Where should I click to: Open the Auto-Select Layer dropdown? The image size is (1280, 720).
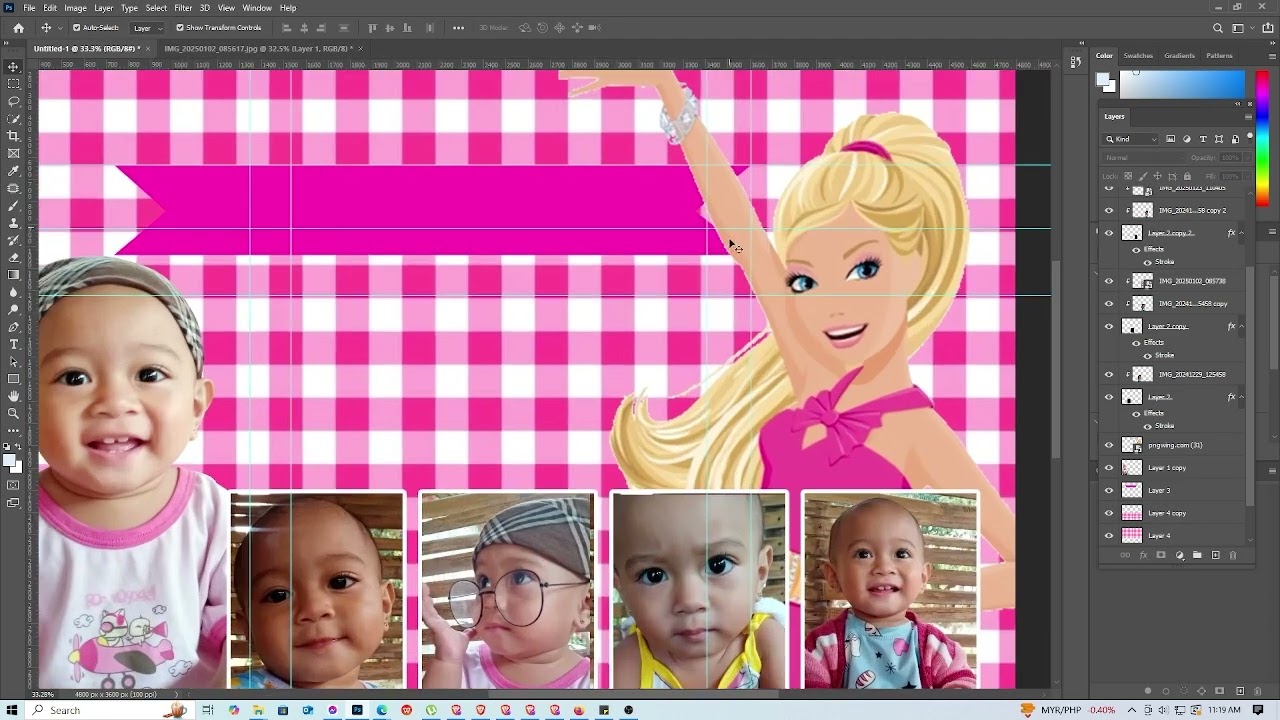(x=149, y=28)
